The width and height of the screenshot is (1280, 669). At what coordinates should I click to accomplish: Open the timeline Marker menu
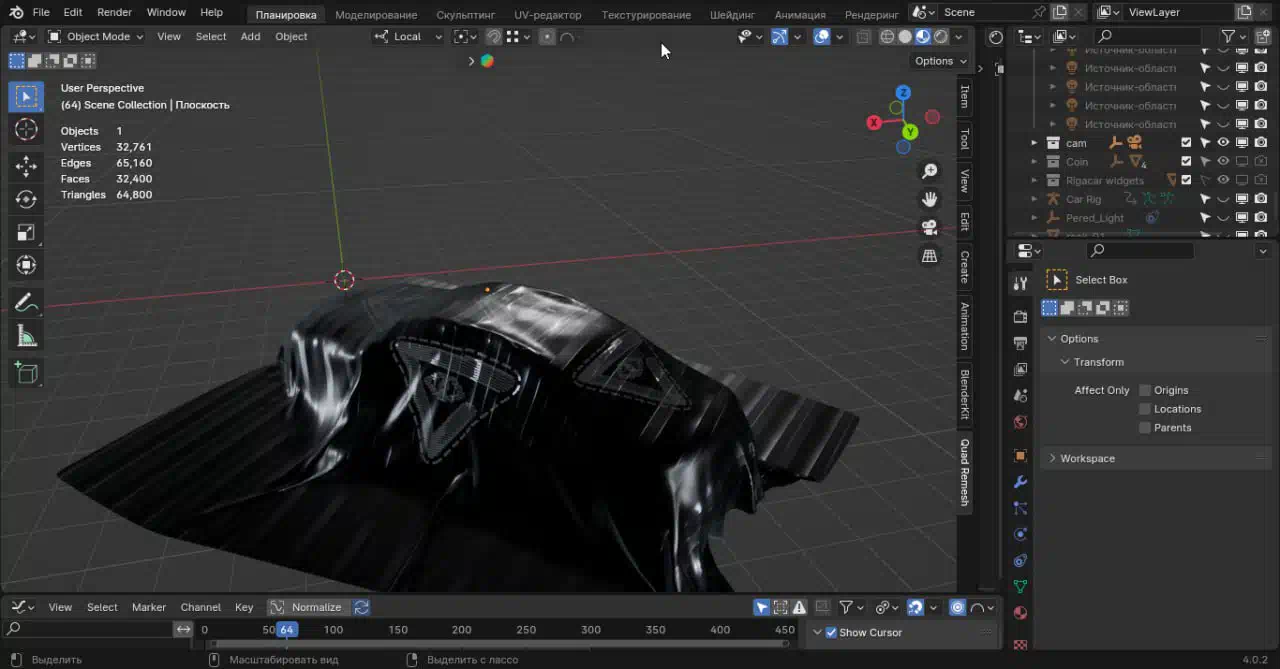click(x=149, y=607)
